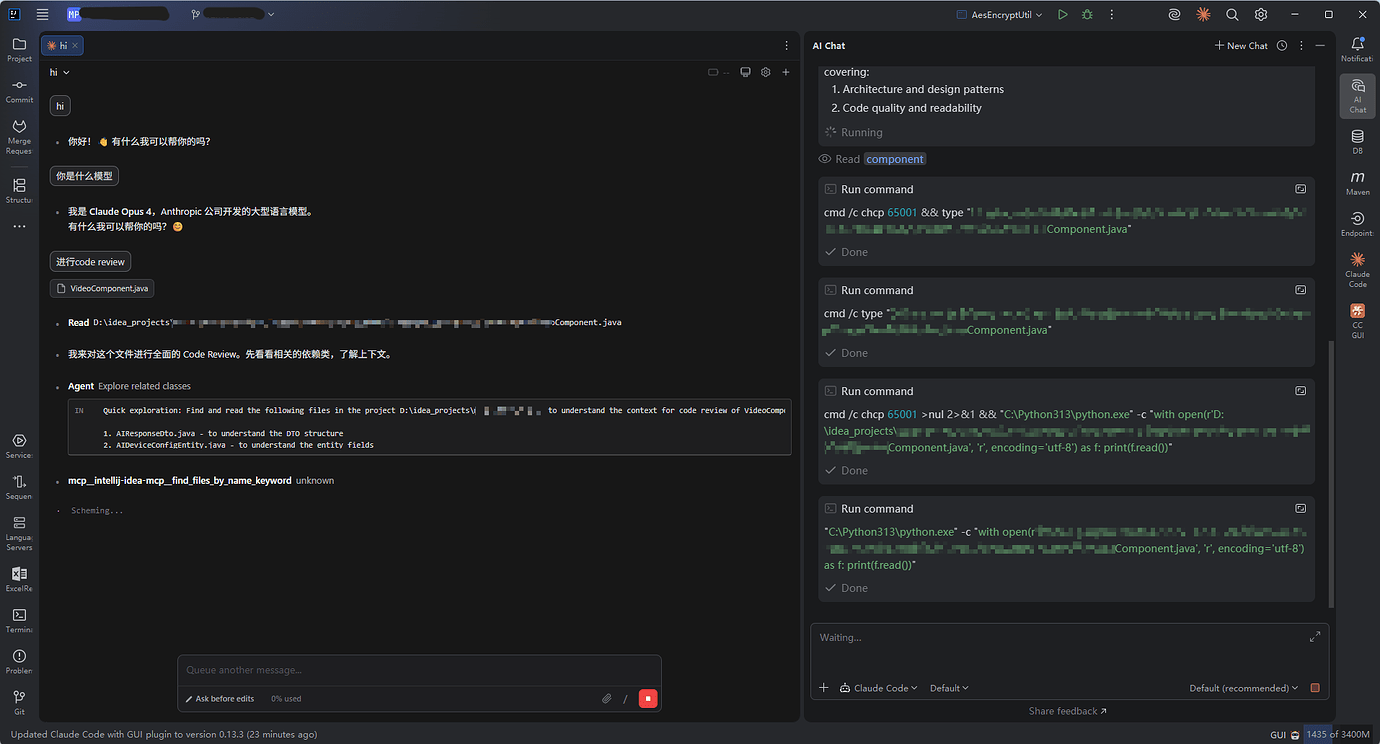Open the Default (recommended) model dropdown

(1244, 688)
